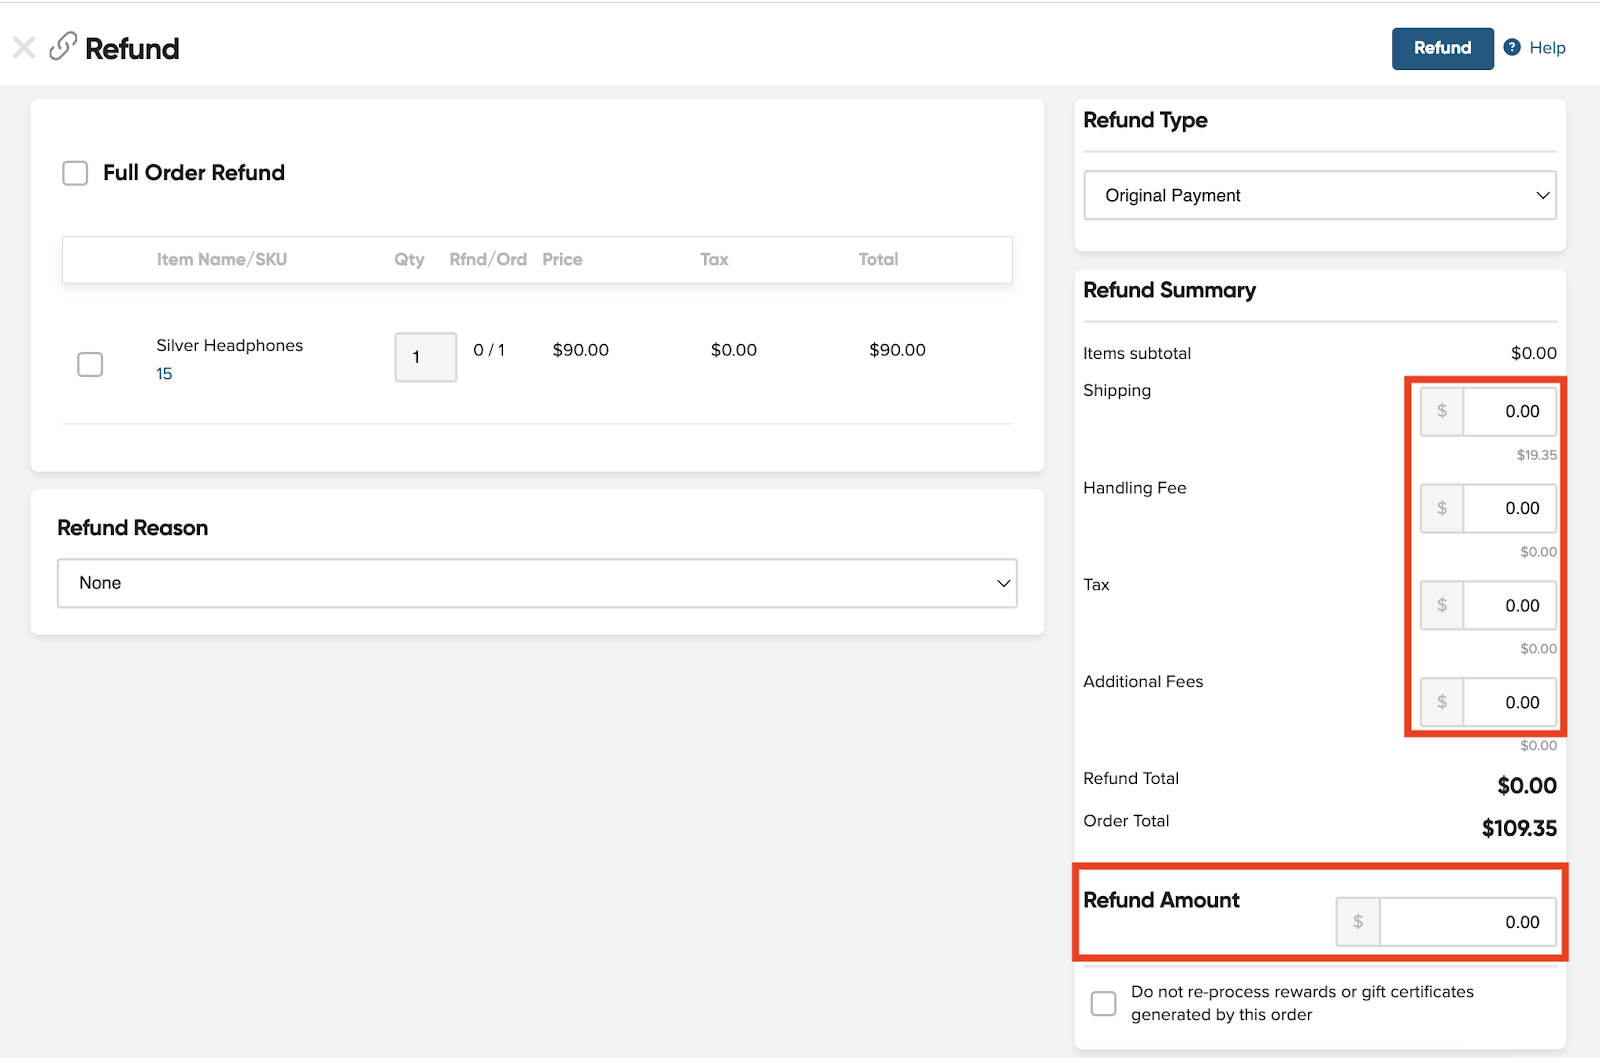Click the $19.35 shipping maximum hint
This screenshot has width=1600, height=1058.
coord(1537,455)
